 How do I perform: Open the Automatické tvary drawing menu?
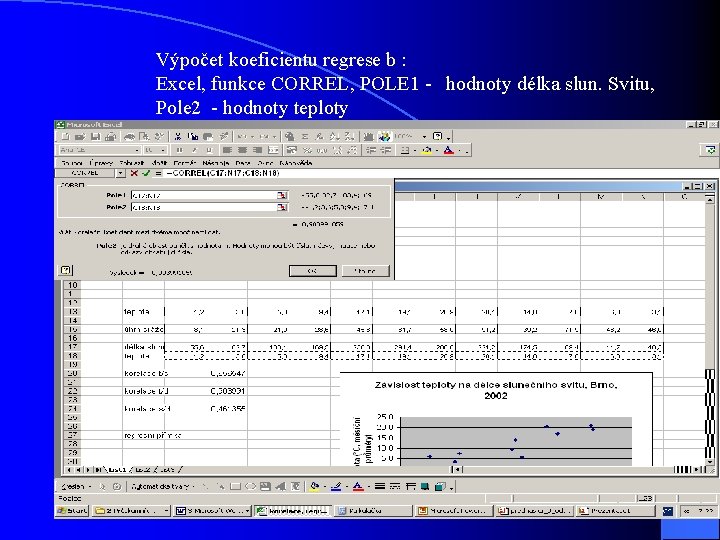(x=163, y=486)
